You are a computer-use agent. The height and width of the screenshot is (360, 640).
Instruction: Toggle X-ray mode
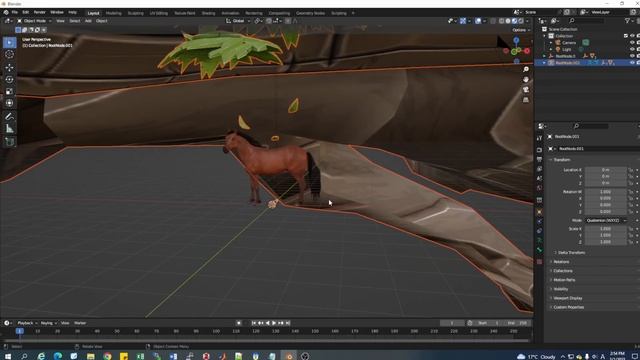tap(493, 21)
